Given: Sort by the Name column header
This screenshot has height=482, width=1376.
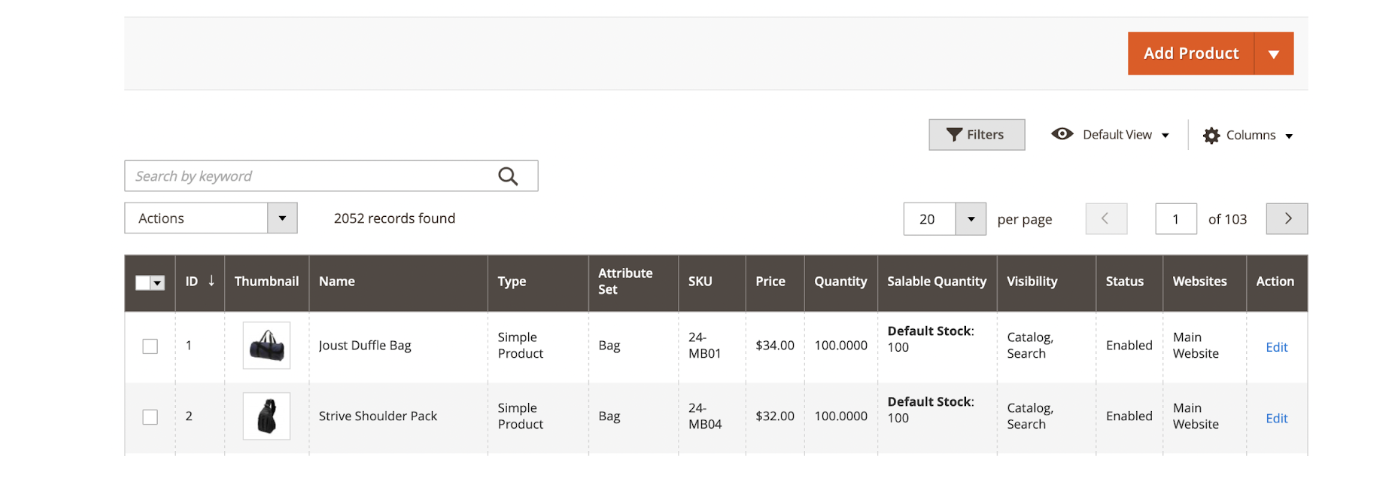Looking at the screenshot, I should tap(398, 281).
